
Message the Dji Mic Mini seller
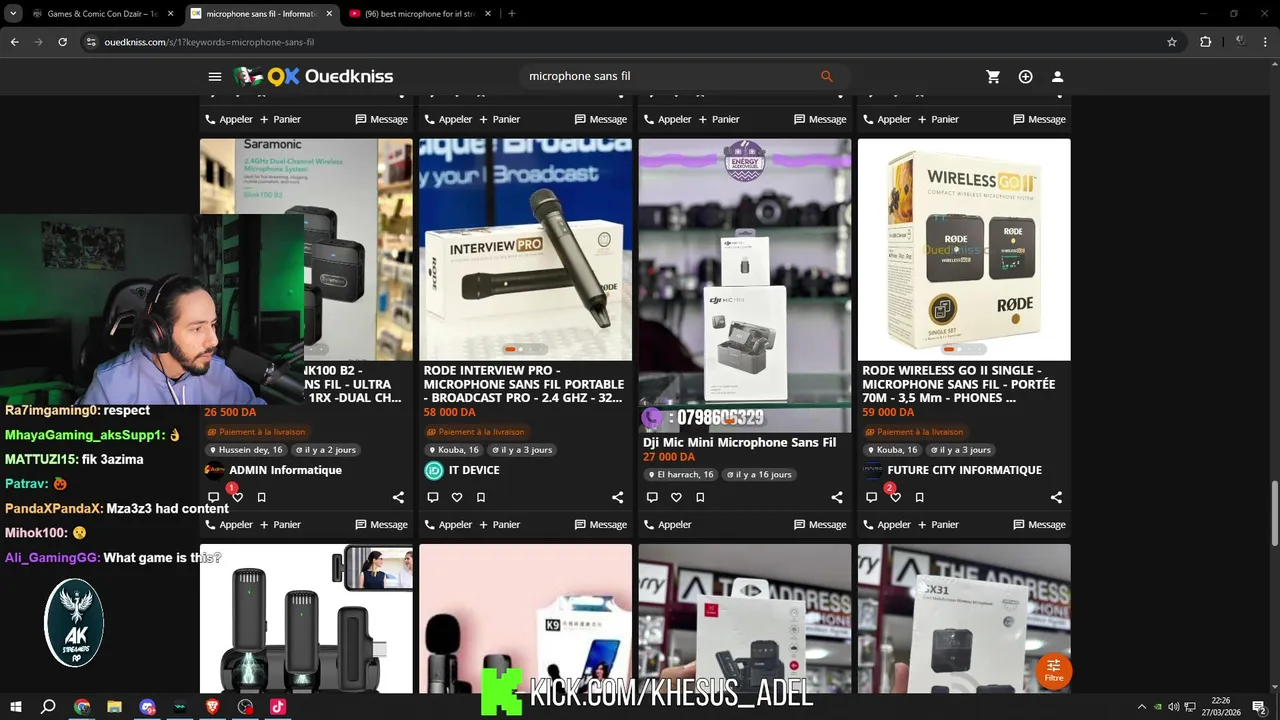point(820,524)
